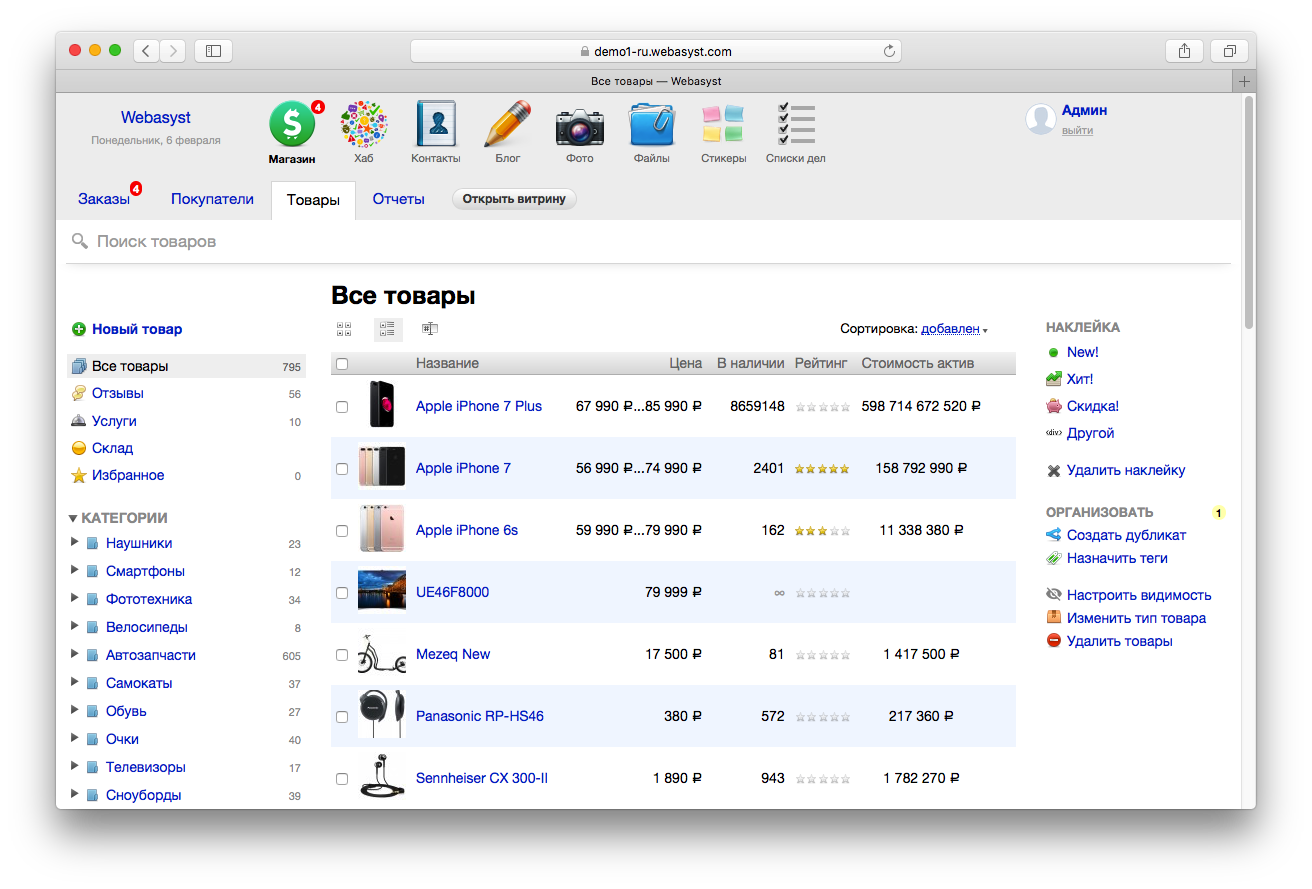Check the Sennheiser CX 300-II checkbox

tap(342, 779)
